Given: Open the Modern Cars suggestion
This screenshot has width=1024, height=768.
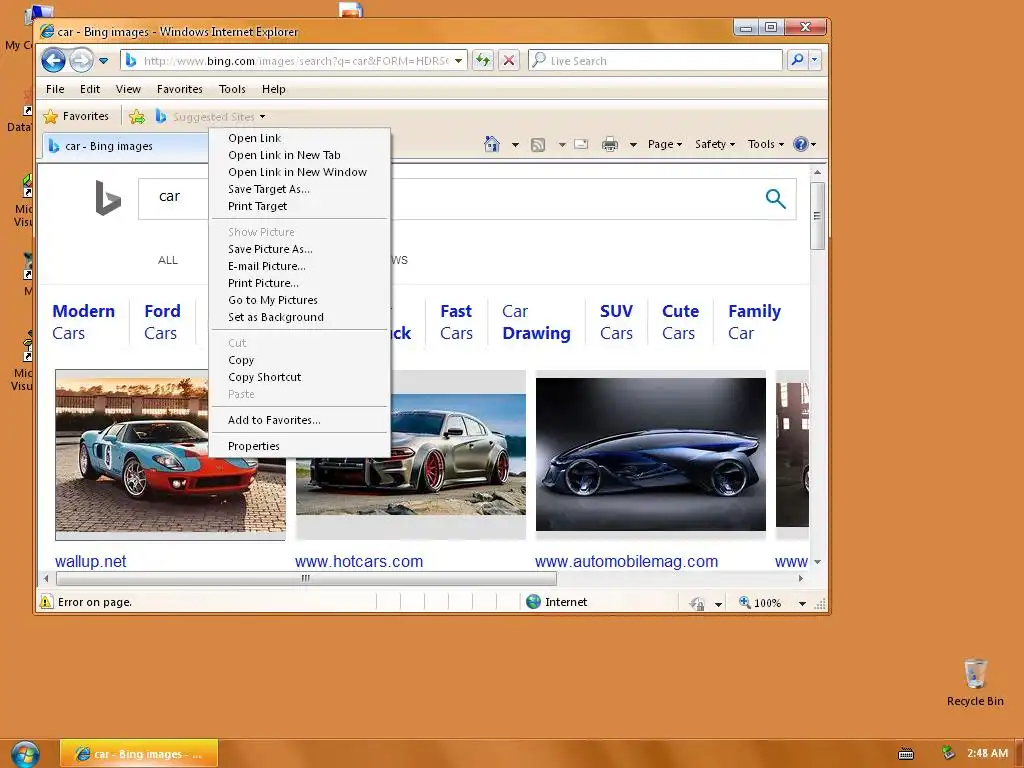Looking at the screenshot, I should click(x=84, y=322).
